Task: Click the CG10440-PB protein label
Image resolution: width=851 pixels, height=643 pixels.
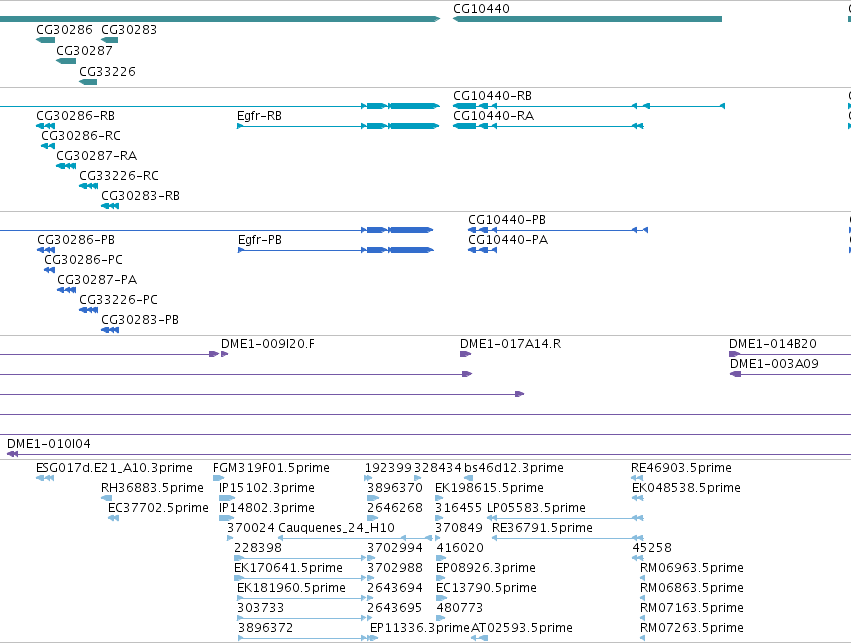Action: [507, 220]
